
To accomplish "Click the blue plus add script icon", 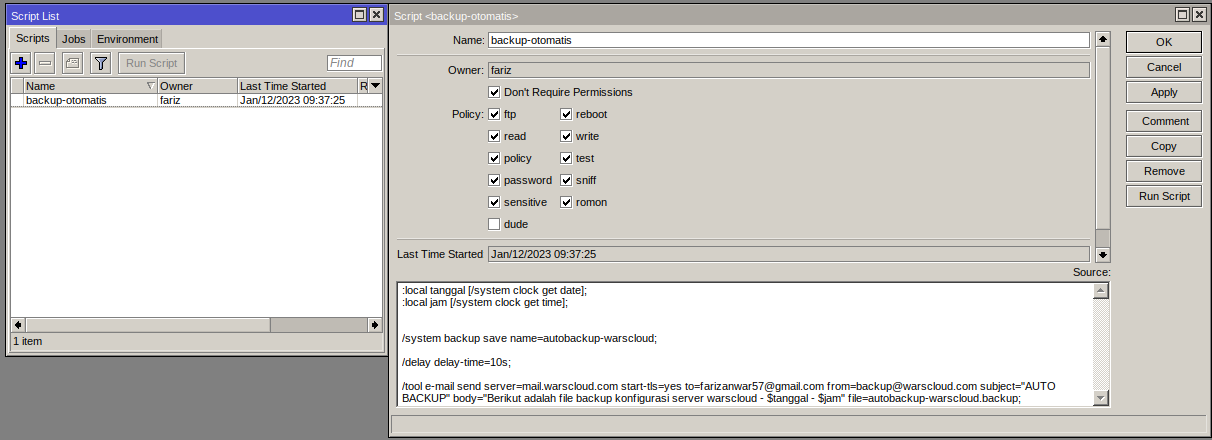I will (x=21, y=63).
